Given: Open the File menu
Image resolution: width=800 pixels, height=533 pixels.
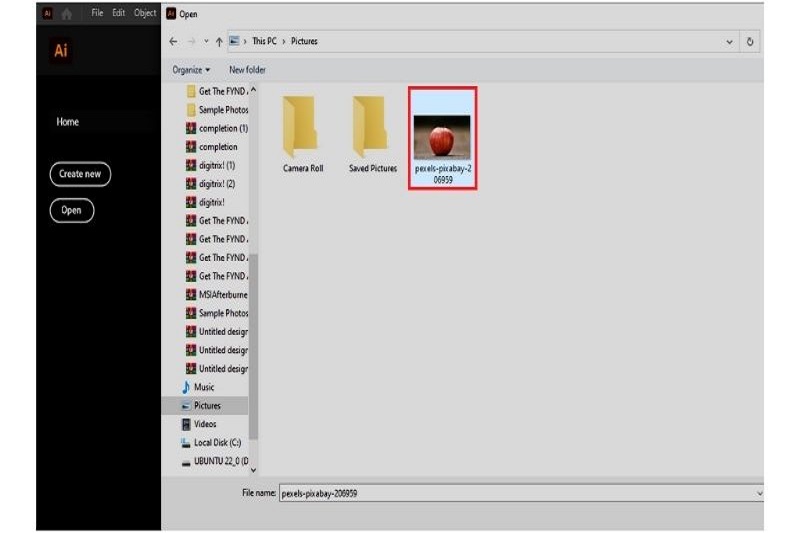Looking at the screenshot, I should (97, 13).
